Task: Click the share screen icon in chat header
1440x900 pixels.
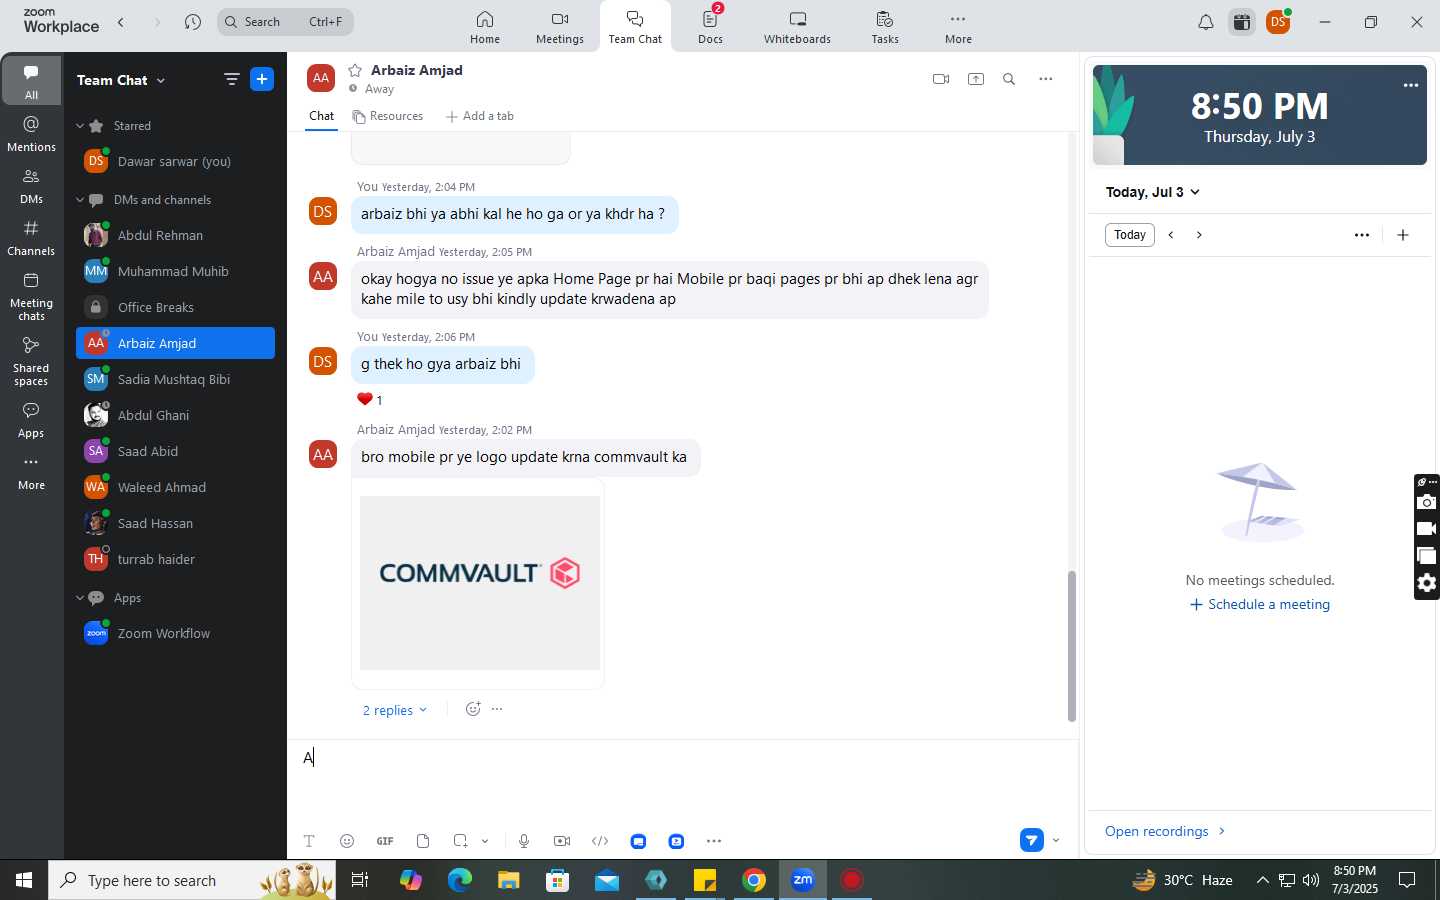Action: click(x=976, y=79)
